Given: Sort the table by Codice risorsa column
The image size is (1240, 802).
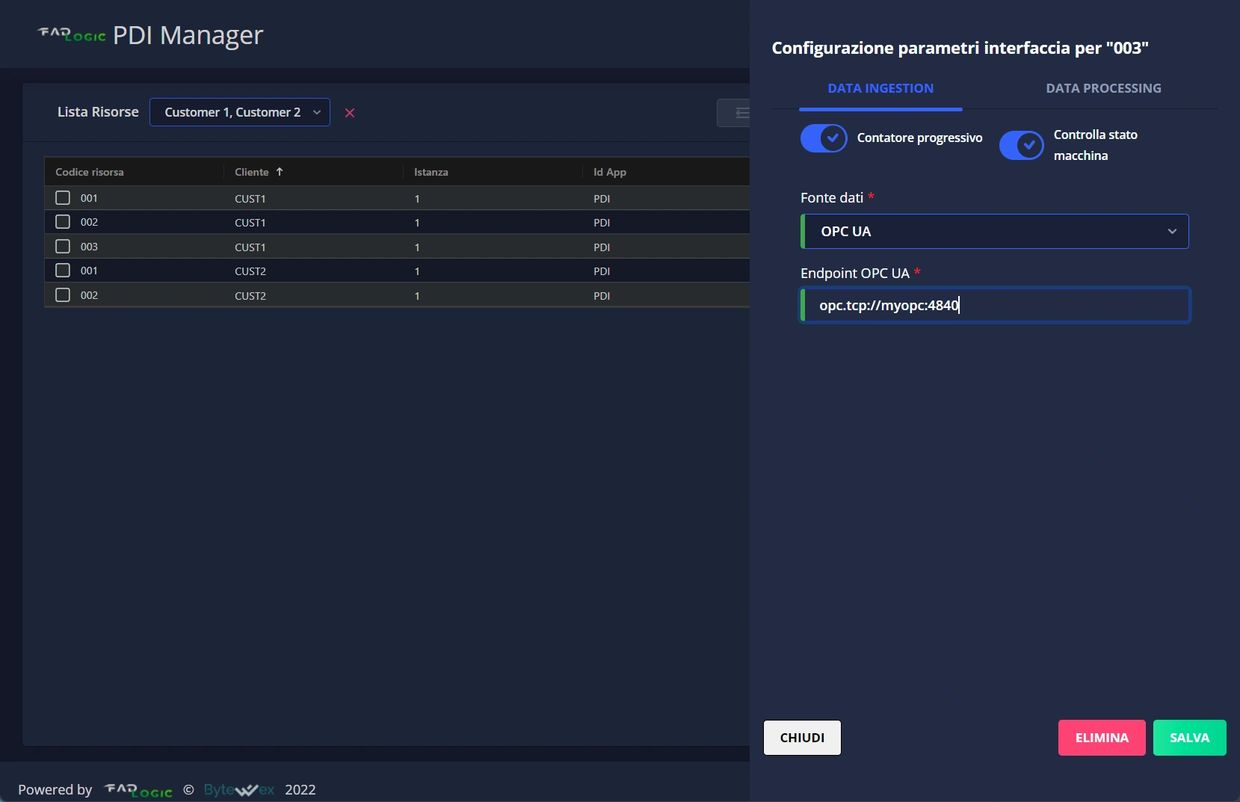Looking at the screenshot, I should tap(90, 172).
